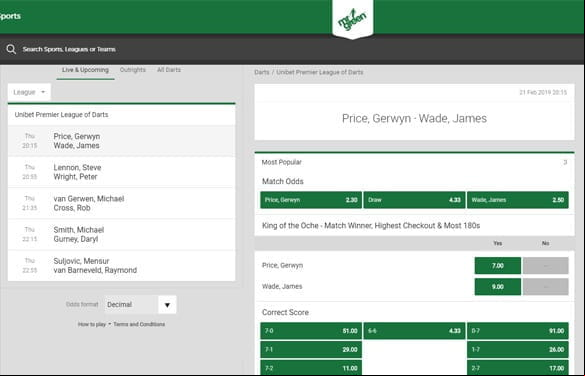Switch to Live & Upcoming tab

pyautogui.click(x=85, y=70)
